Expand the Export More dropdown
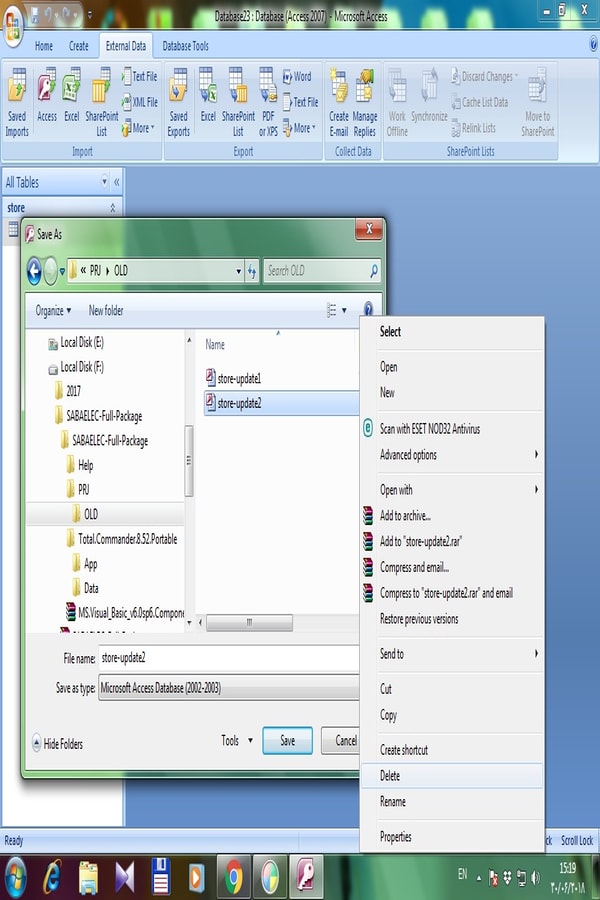The image size is (600, 900). [x=299, y=128]
